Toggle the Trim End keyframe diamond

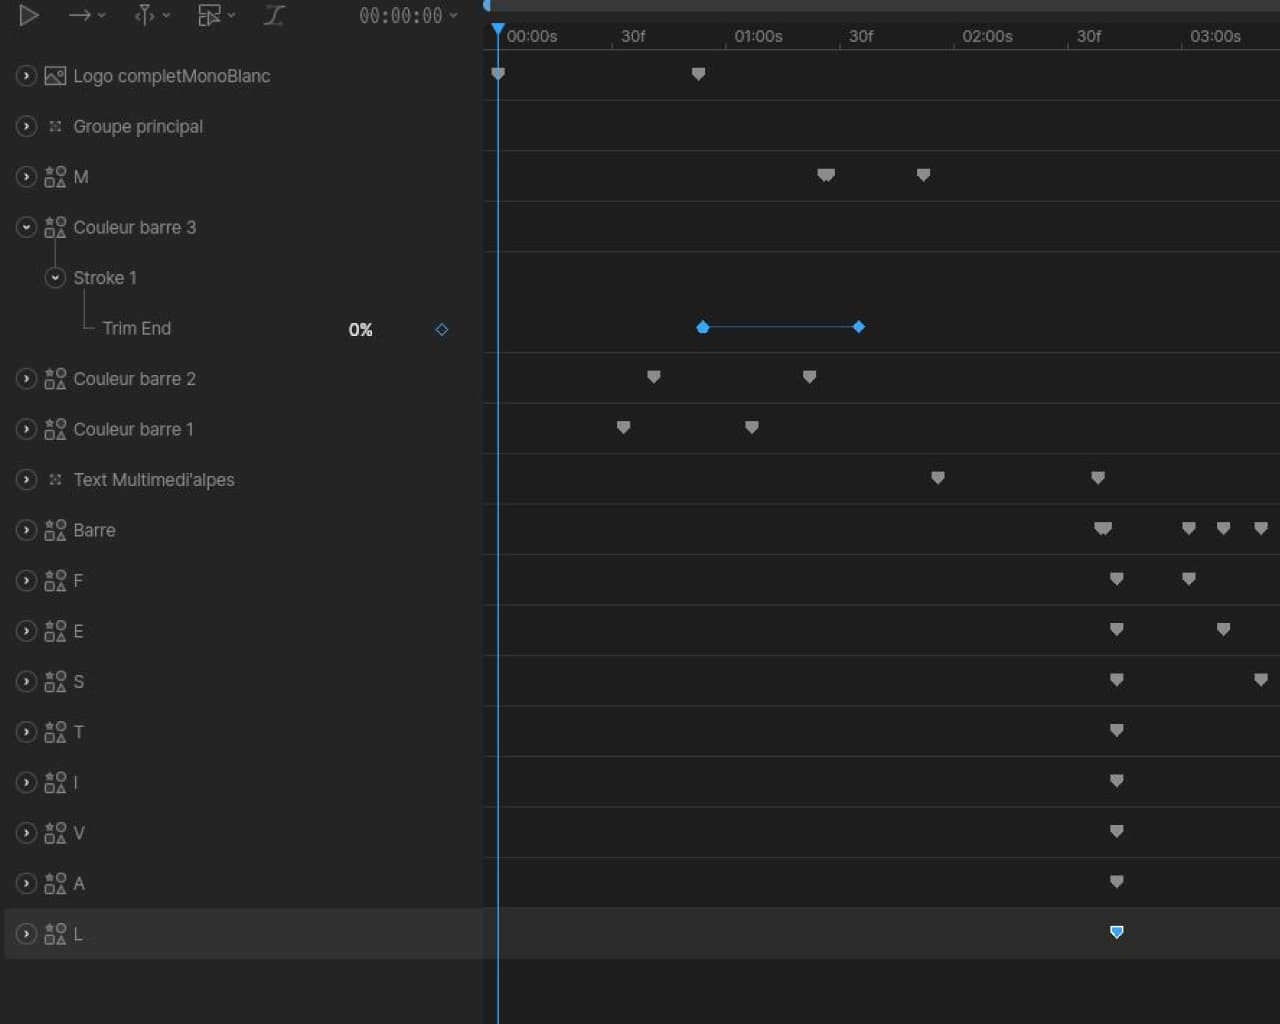click(442, 329)
